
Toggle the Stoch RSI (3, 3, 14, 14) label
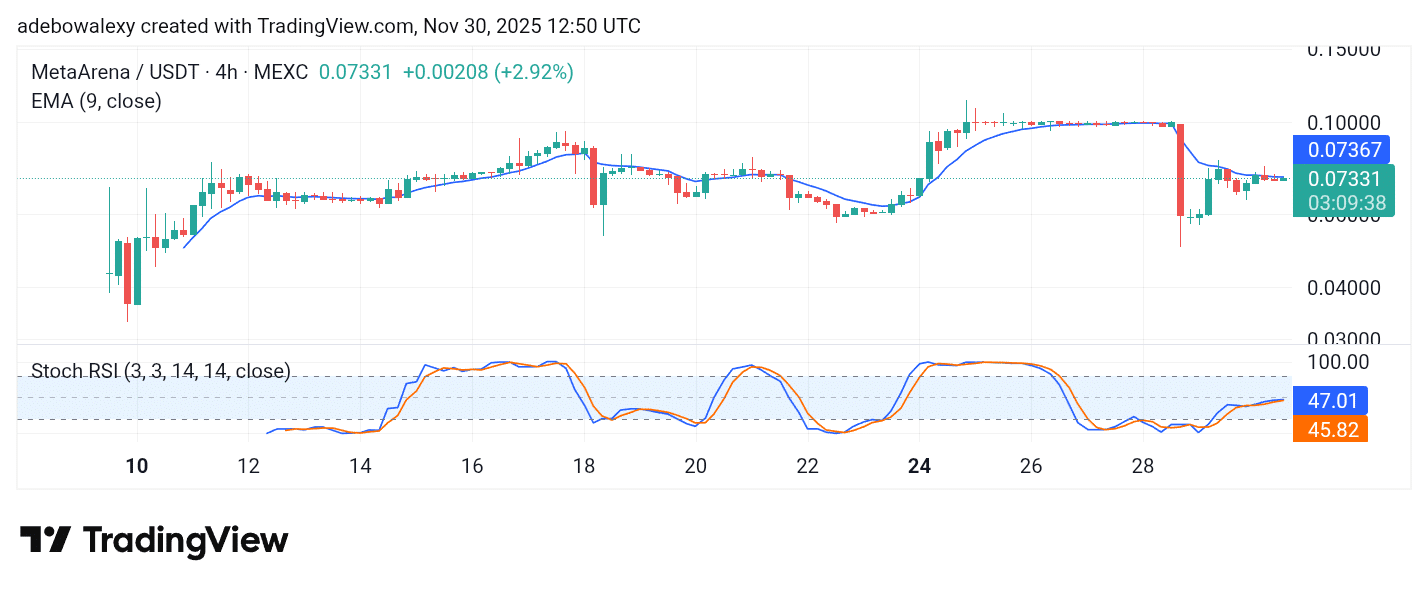tap(160, 371)
